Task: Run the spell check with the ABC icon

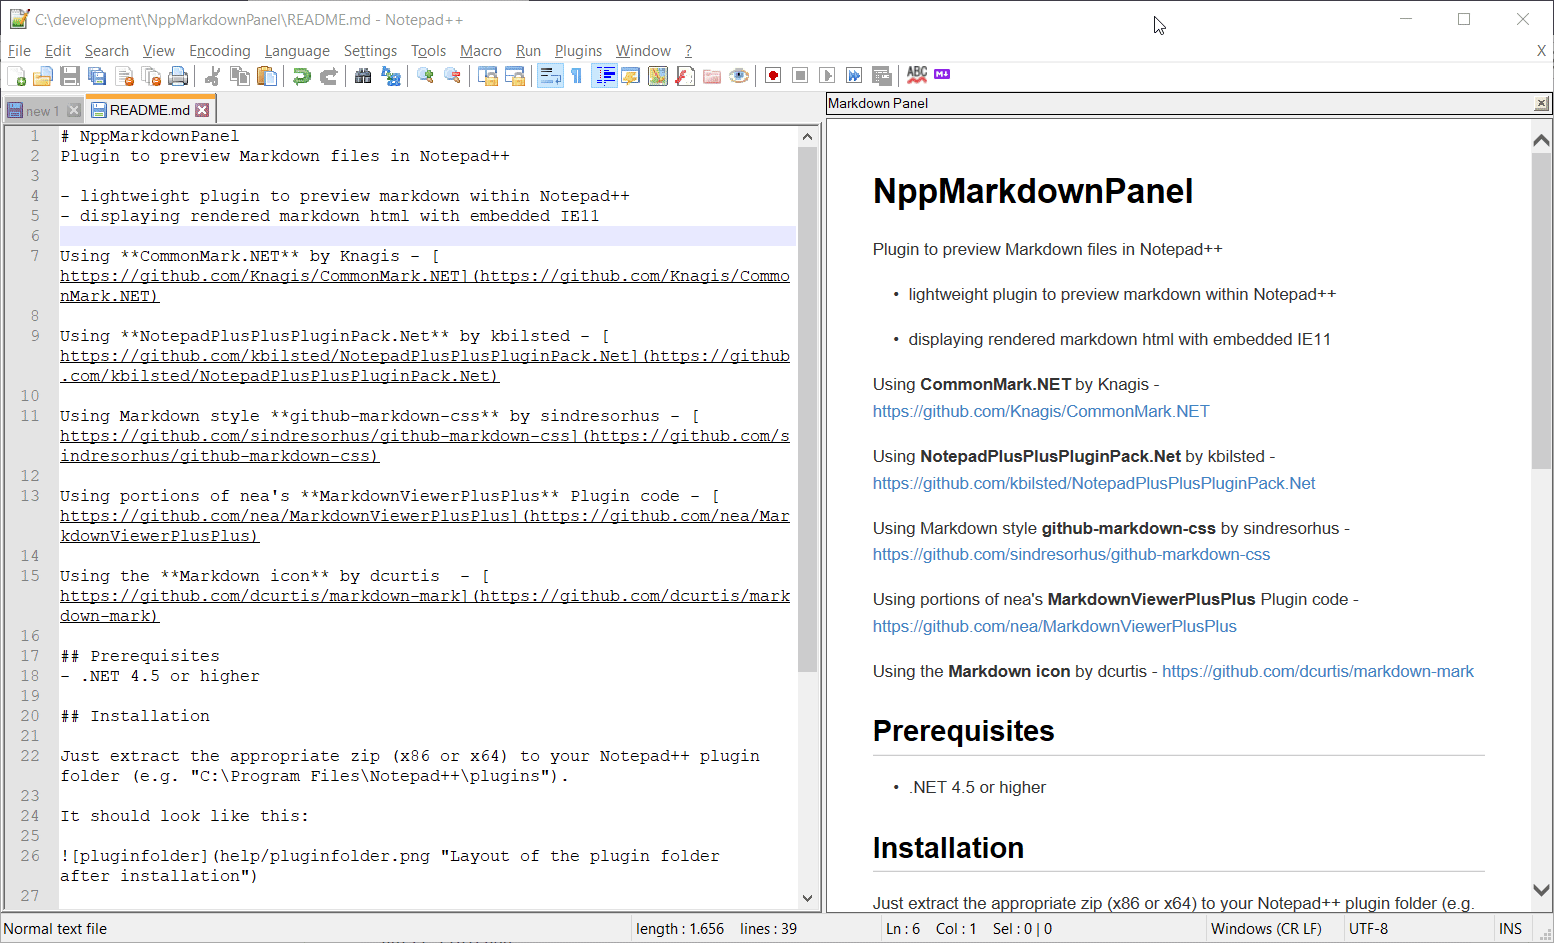Action: tap(917, 74)
